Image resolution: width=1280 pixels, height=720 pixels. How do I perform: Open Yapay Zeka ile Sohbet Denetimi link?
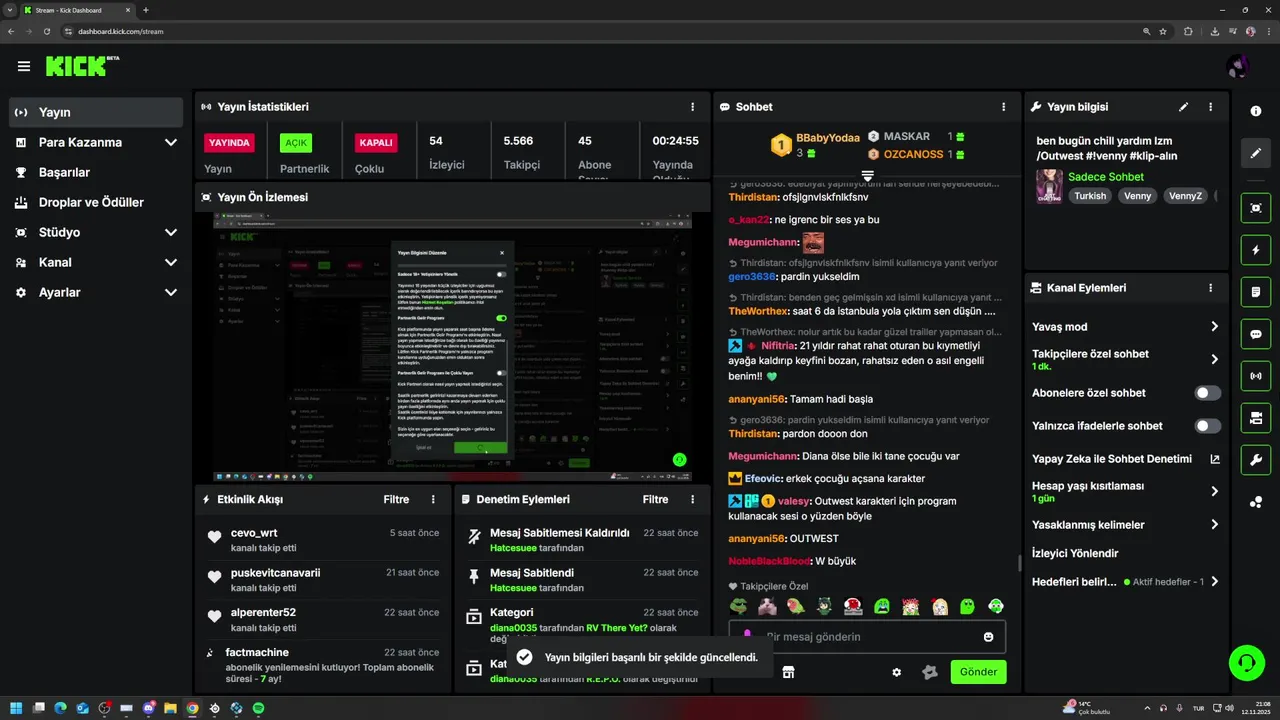[x=1126, y=459]
